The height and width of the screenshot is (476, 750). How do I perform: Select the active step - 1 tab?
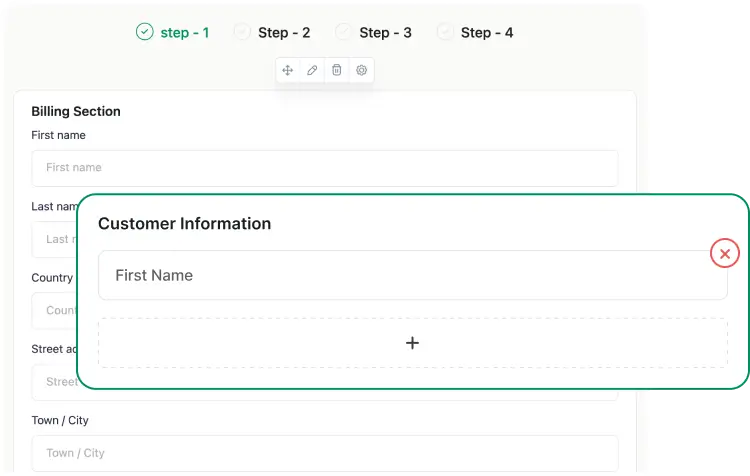point(185,32)
